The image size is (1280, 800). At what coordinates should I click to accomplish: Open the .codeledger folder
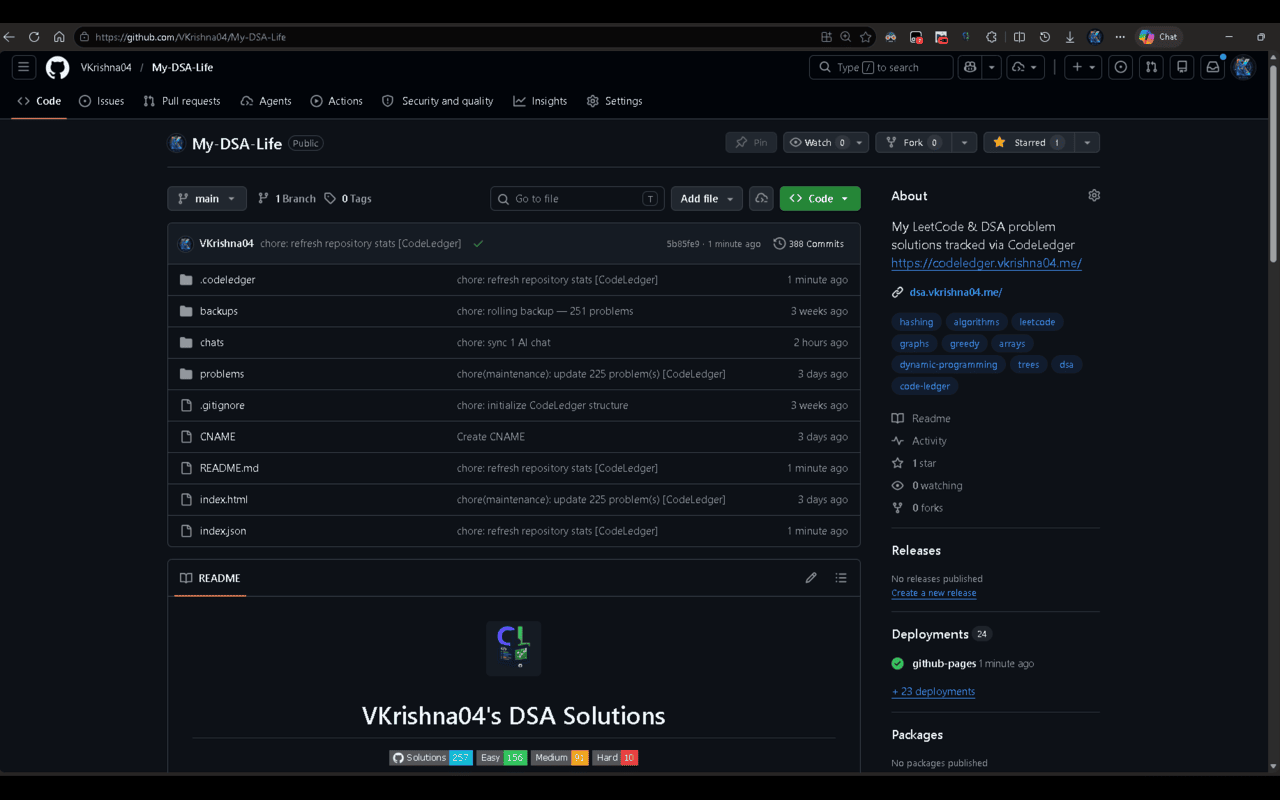(228, 280)
